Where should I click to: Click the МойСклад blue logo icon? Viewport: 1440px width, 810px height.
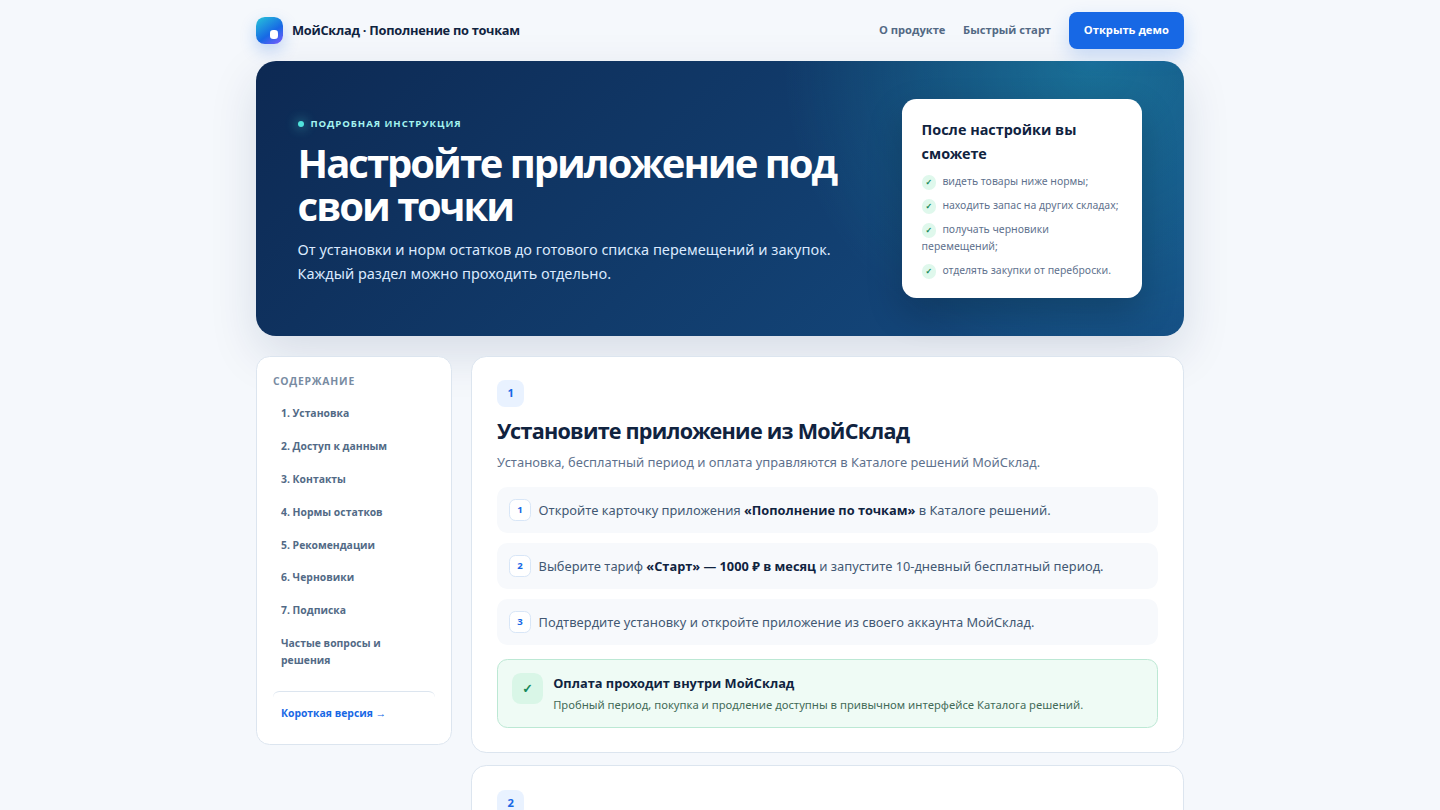pyautogui.click(x=269, y=30)
